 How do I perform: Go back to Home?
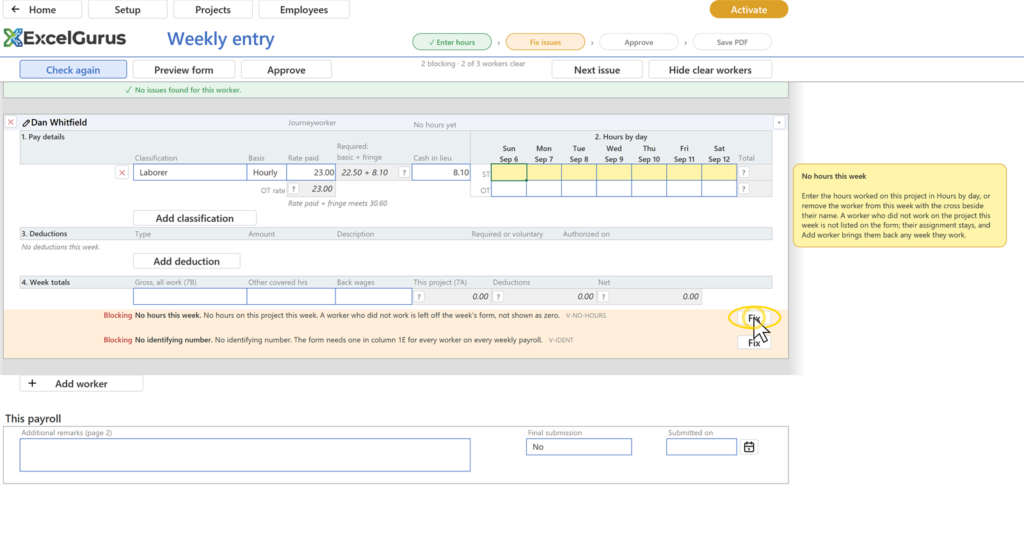pos(41,9)
